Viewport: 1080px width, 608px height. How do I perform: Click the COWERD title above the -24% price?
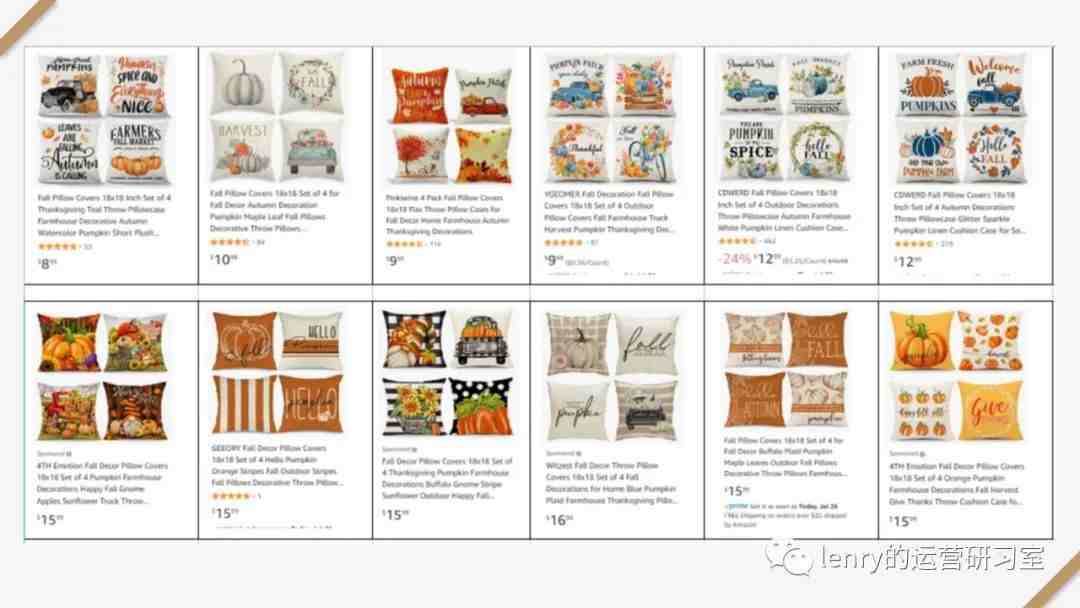click(784, 210)
